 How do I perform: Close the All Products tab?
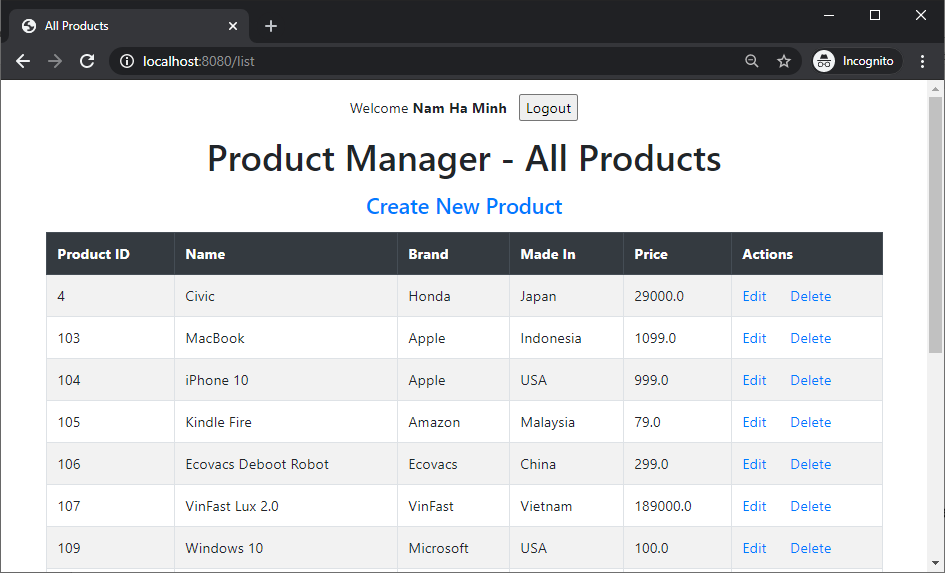233,26
